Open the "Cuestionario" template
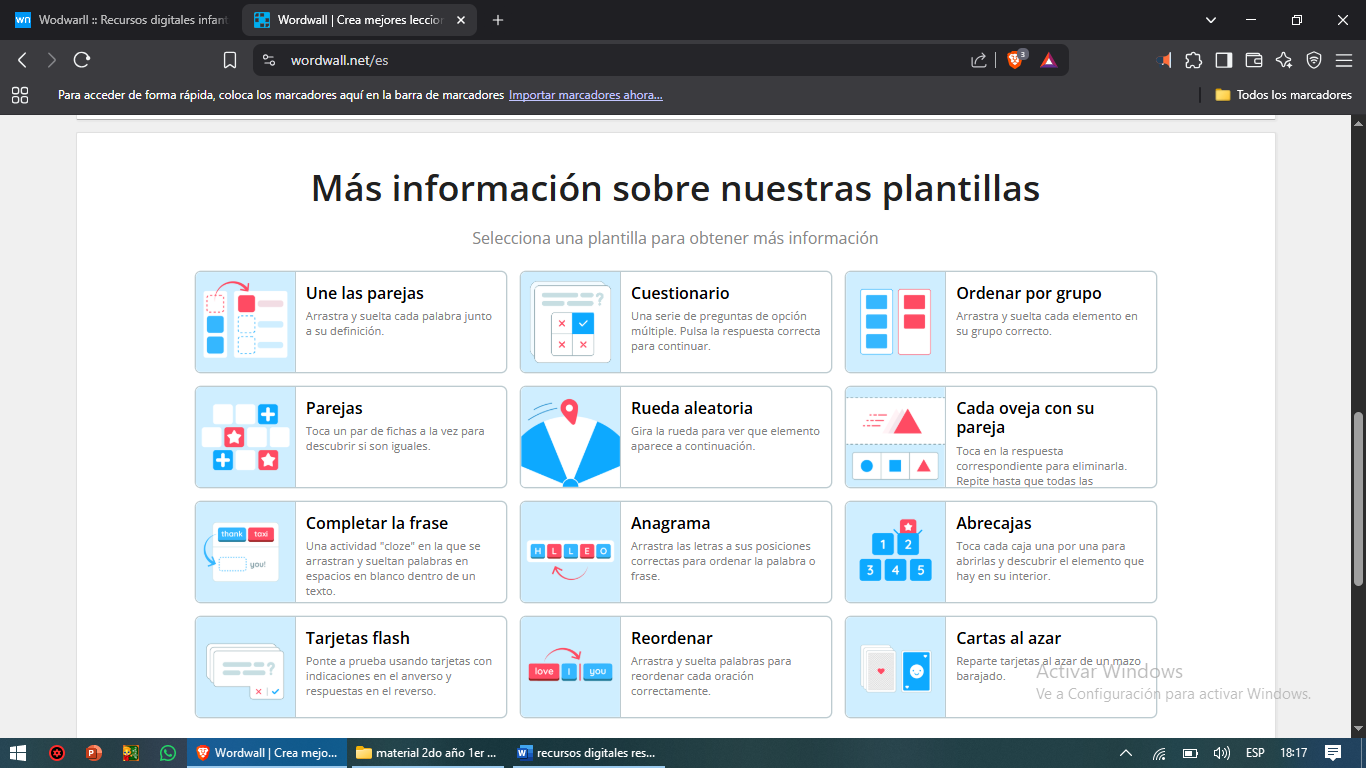Screen dimensions: 1366x768 [x=675, y=322]
